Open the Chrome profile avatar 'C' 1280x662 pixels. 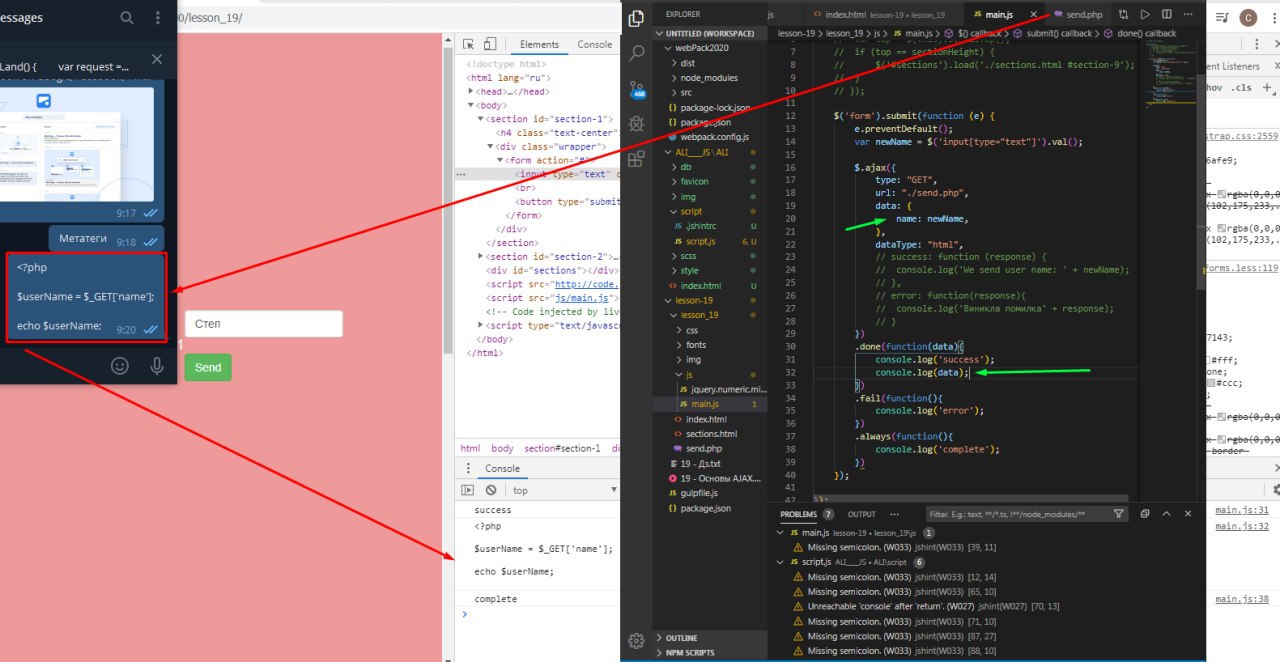pos(1249,17)
